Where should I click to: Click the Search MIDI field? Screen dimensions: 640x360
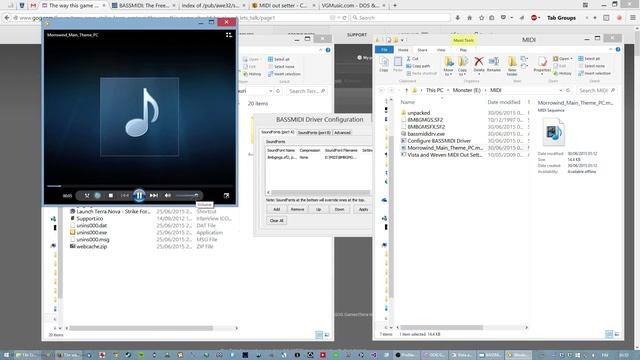point(596,90)
